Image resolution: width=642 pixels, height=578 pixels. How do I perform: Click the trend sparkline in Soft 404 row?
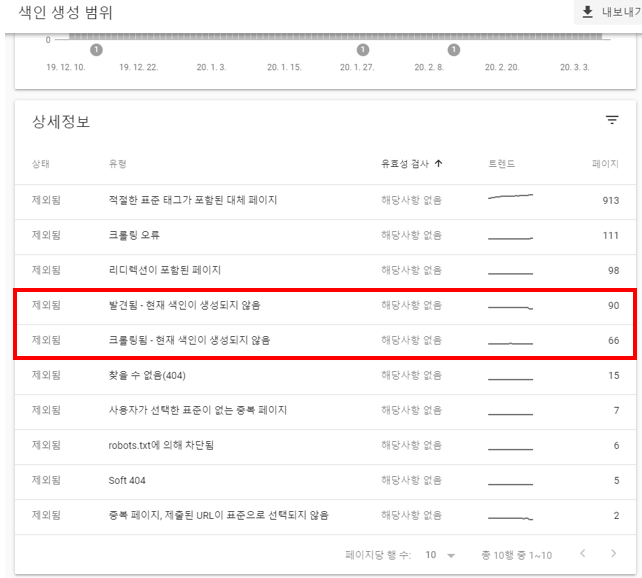click(x=511, y=484)
